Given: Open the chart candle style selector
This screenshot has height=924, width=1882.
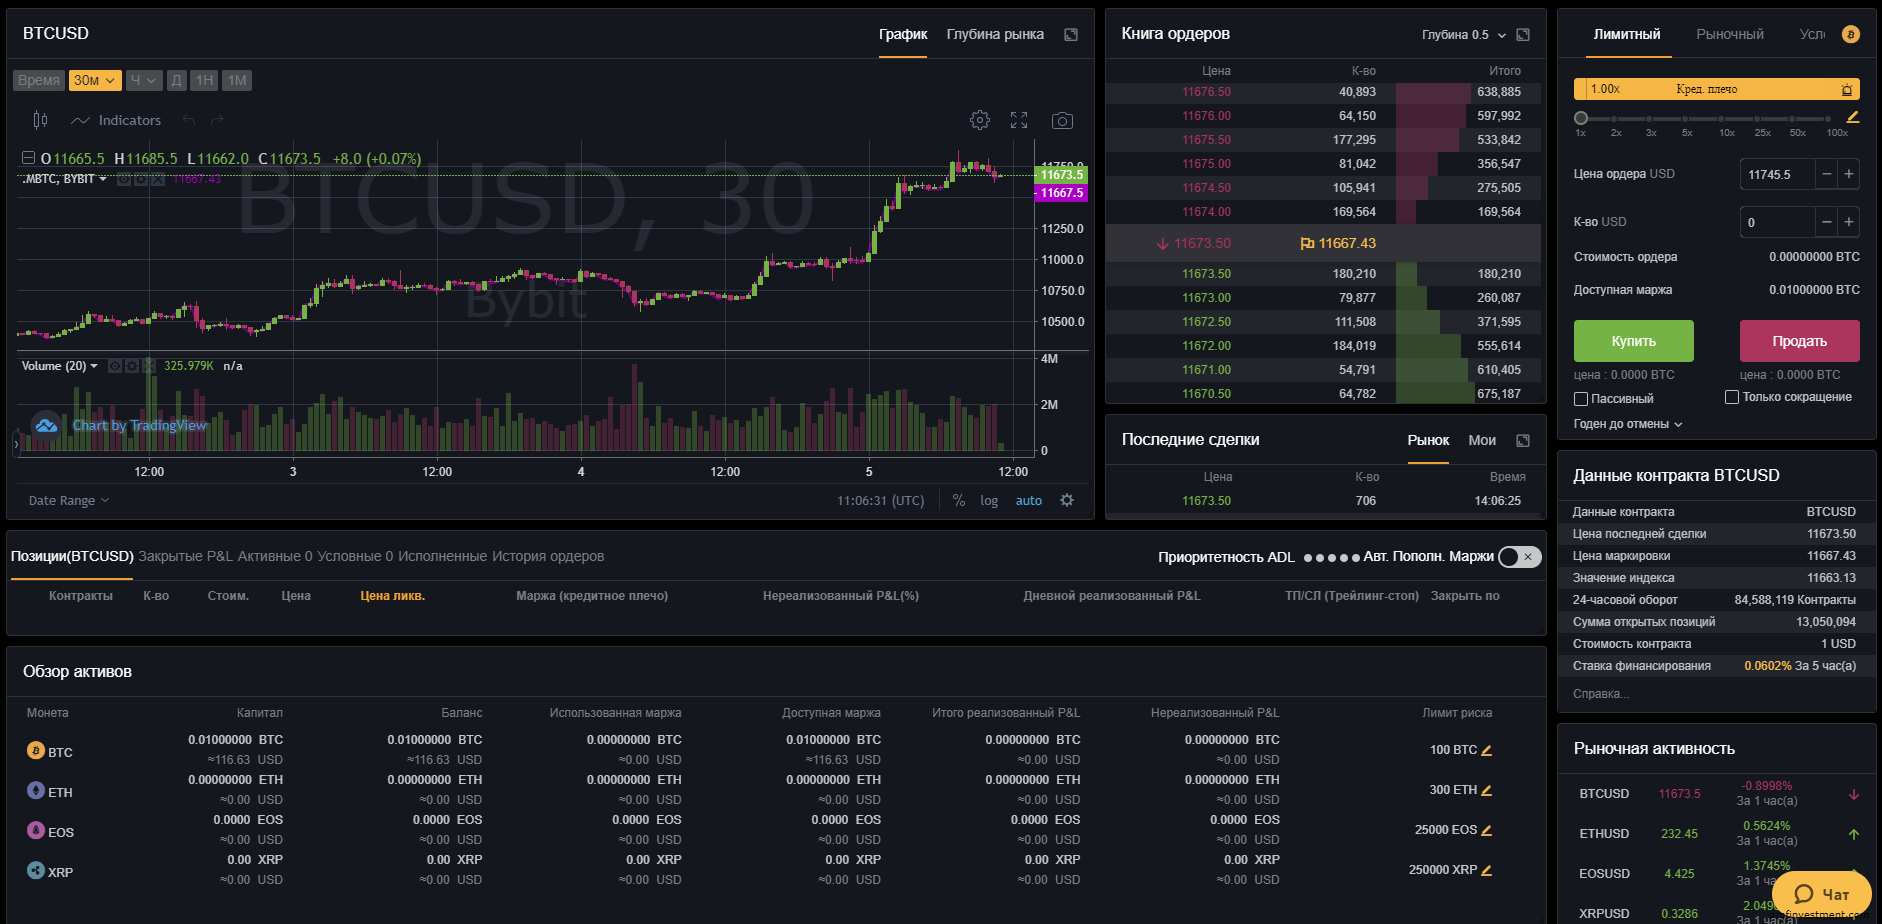Looking at the screenshot, I should tap(40, 120).
